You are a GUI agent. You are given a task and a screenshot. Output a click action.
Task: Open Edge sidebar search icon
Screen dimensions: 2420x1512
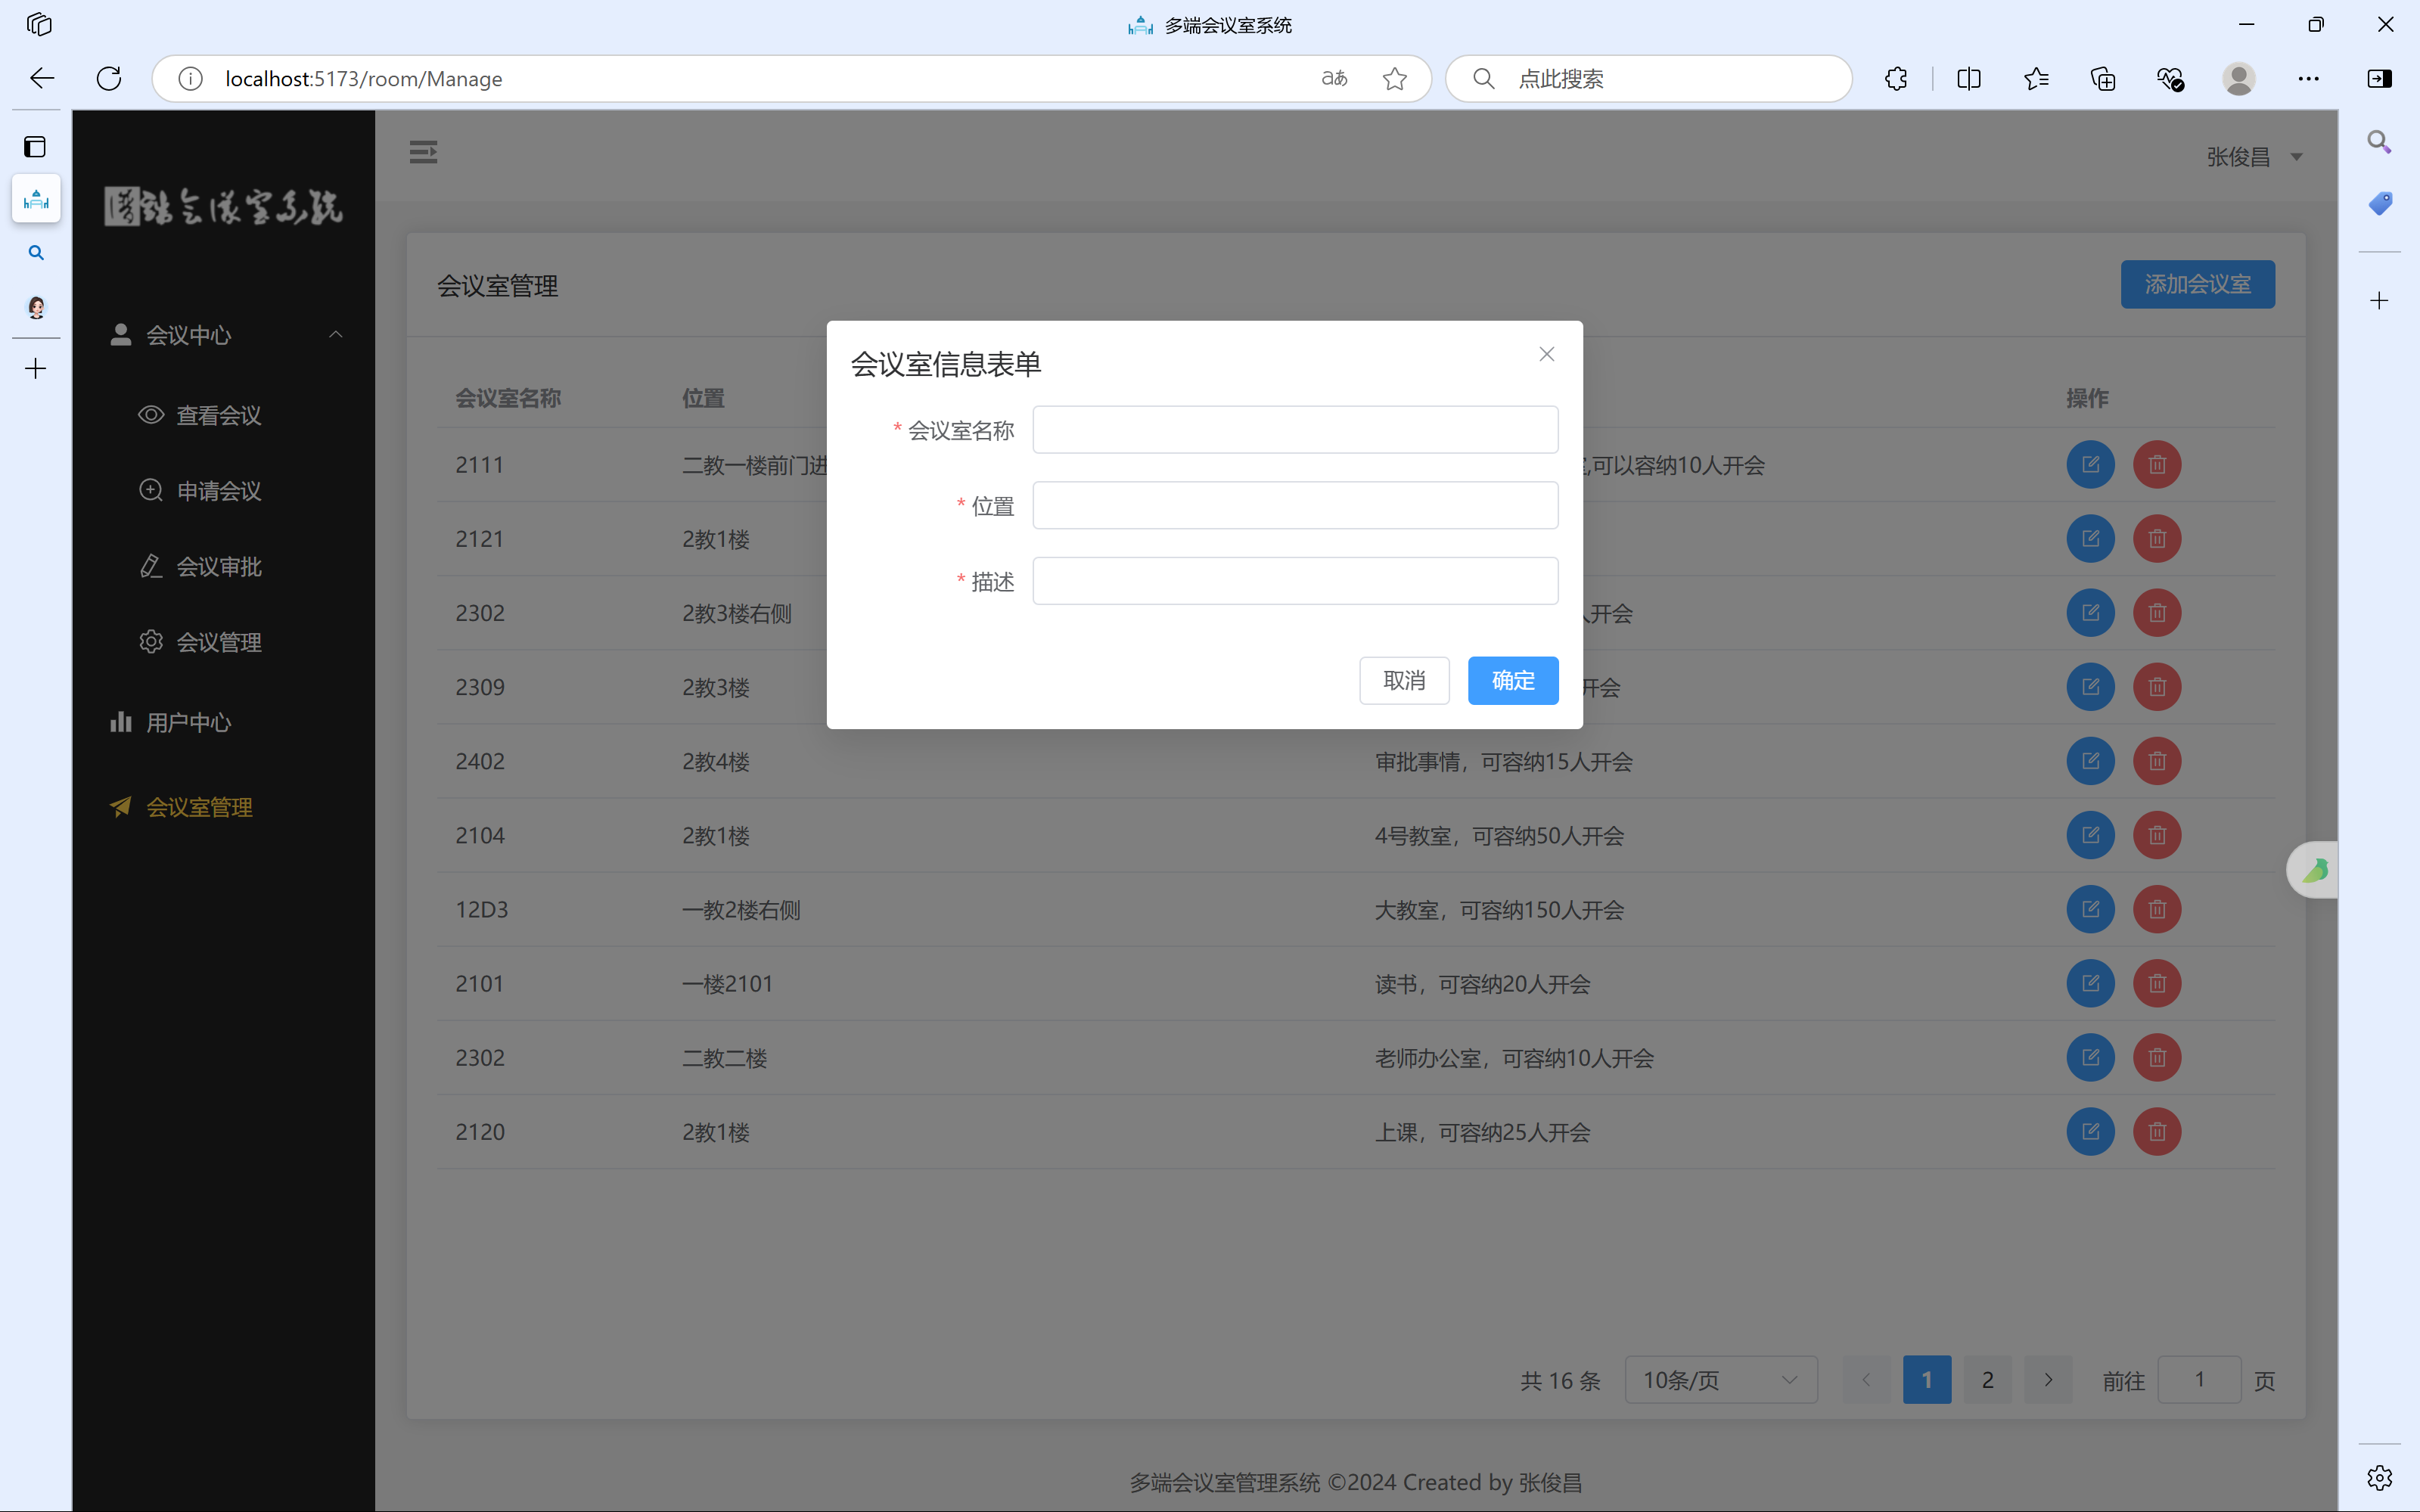pos(2379,142)
